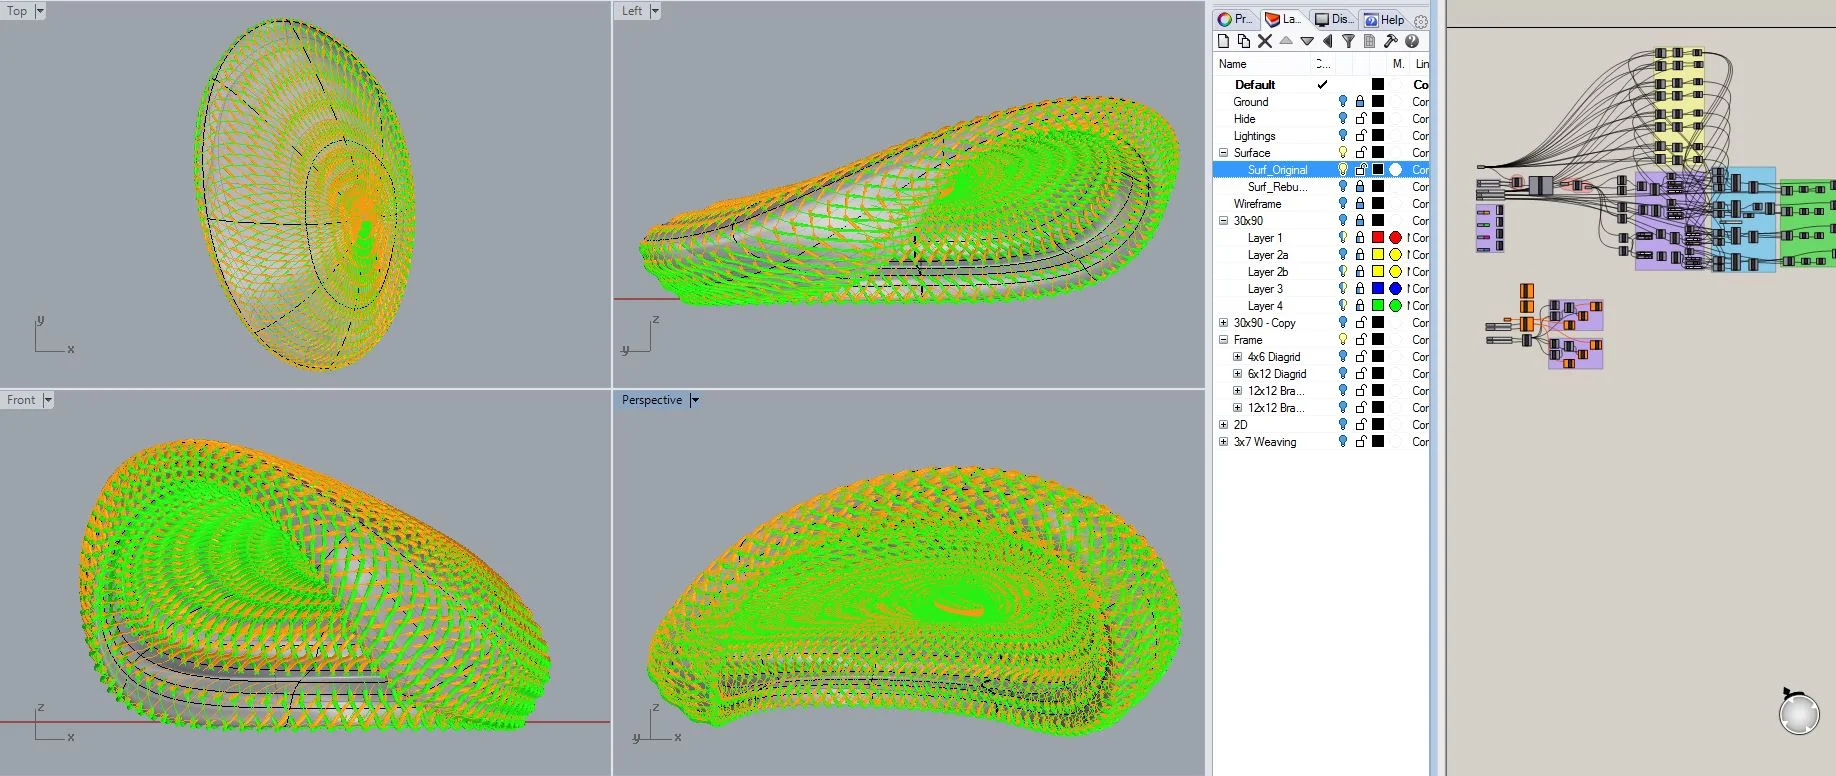
Task: Toggle visibility bulb of the Lightings layer
Action: (x=1343, y=136)
